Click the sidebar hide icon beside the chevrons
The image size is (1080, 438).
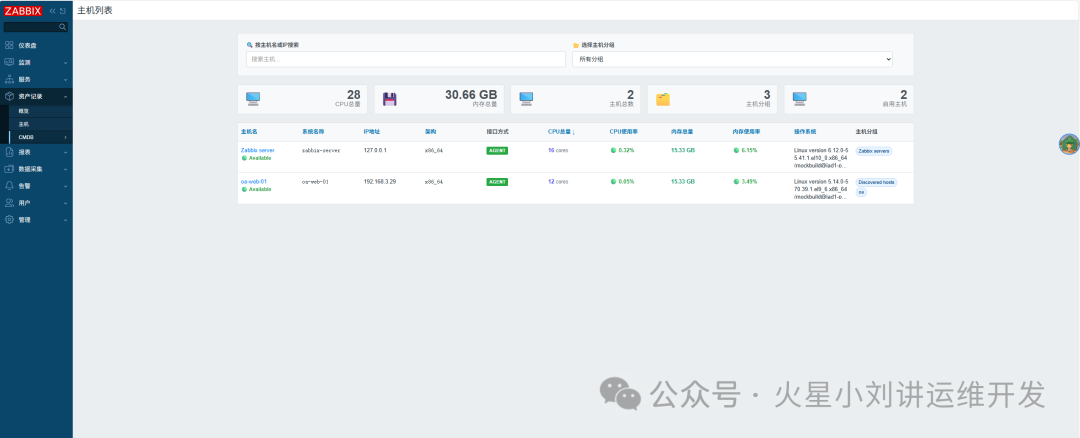click(63, 11)
